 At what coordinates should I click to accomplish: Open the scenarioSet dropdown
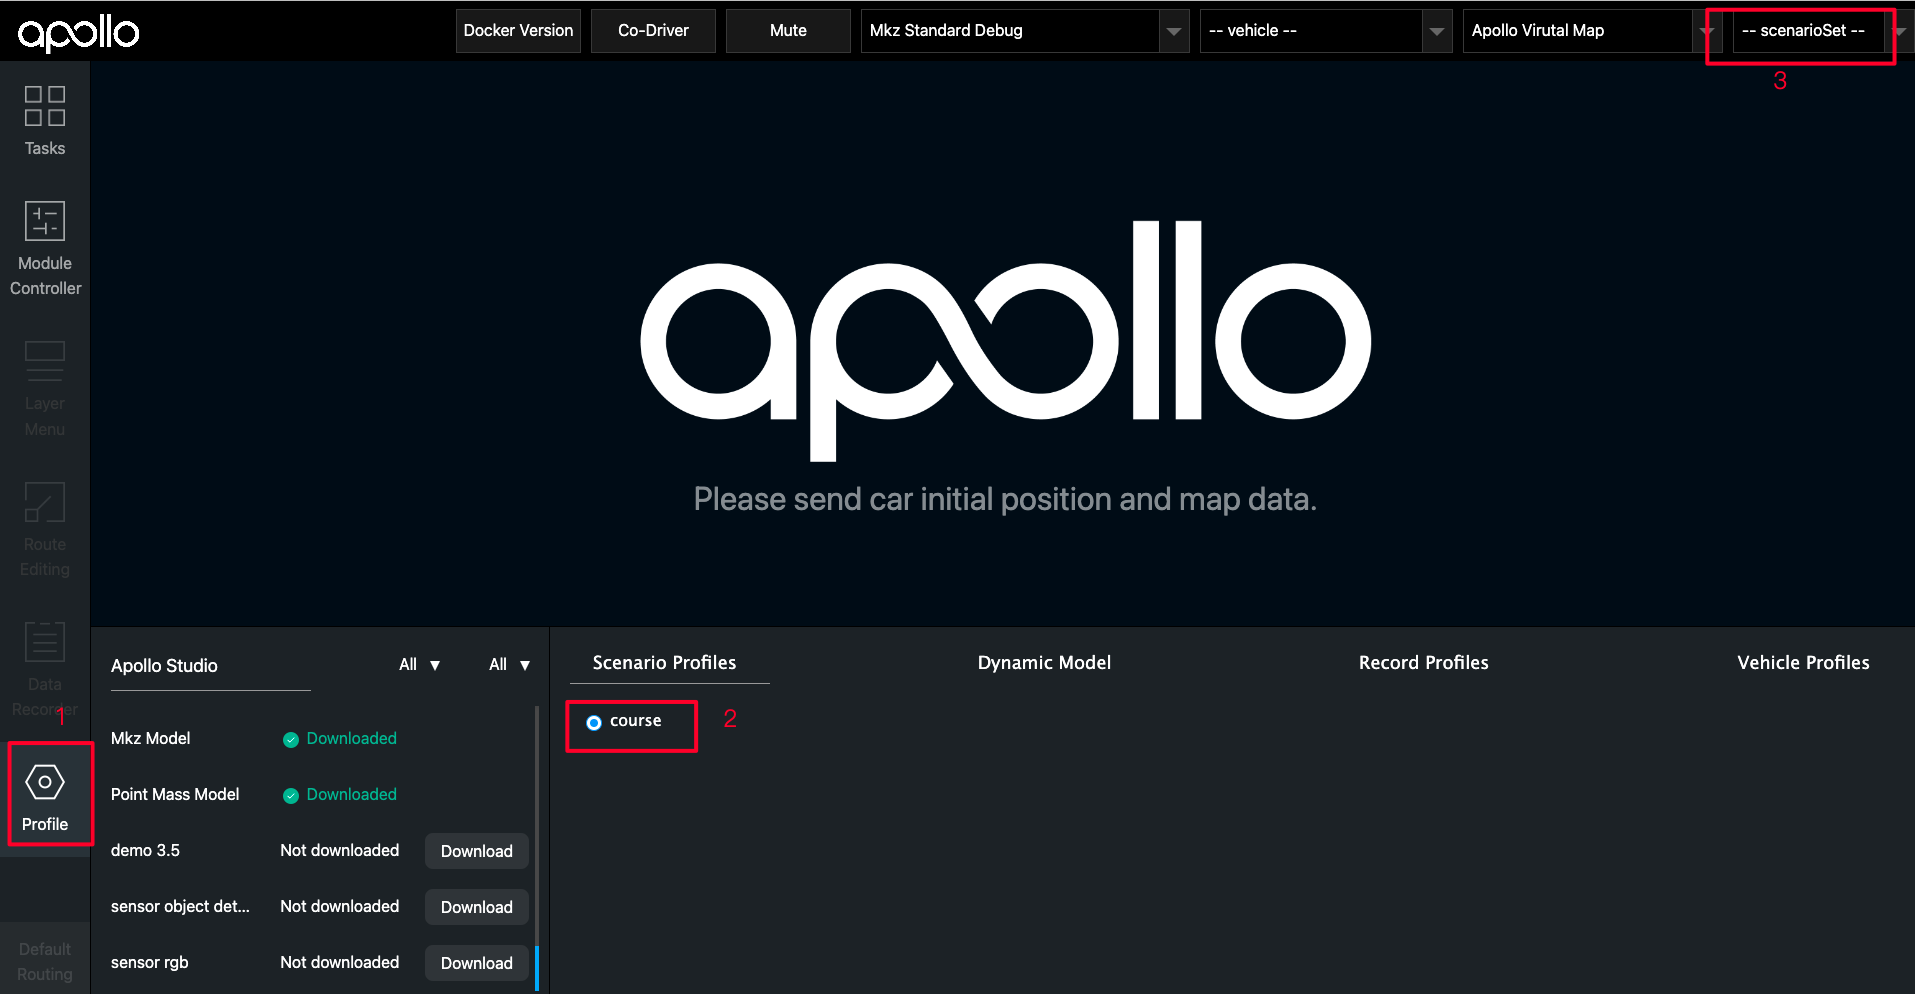tap(1805, 30)
